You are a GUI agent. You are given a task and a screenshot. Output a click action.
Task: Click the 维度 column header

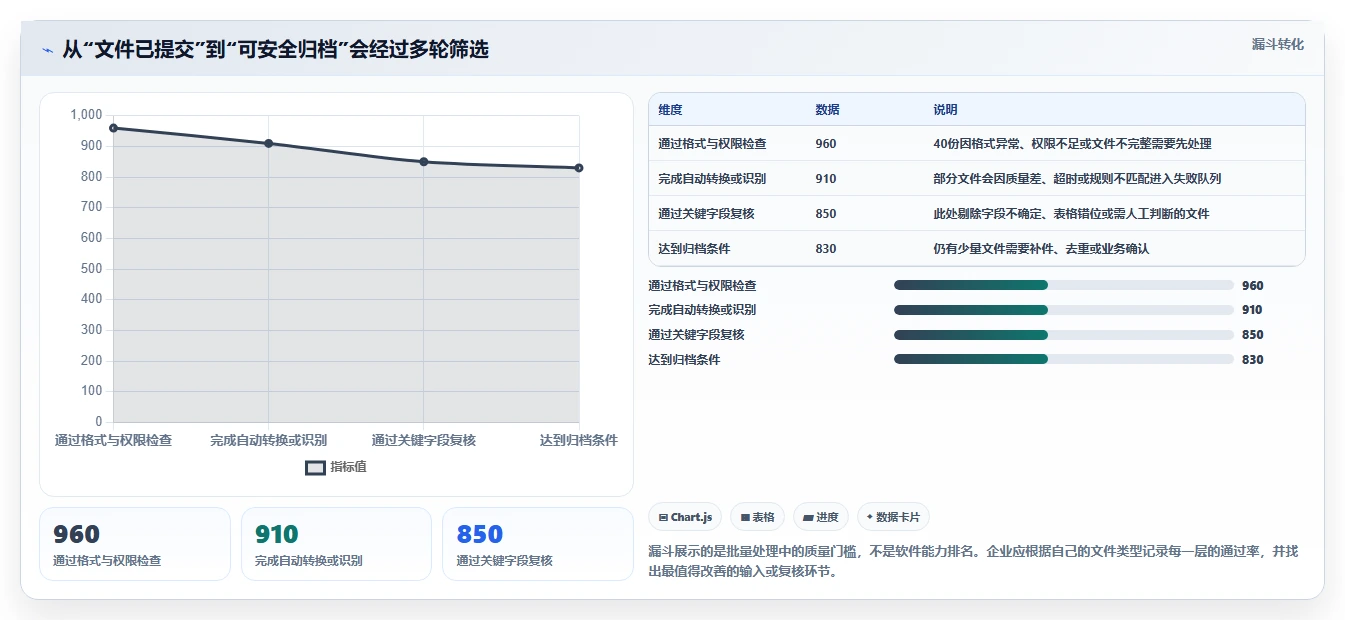(670, 109)
